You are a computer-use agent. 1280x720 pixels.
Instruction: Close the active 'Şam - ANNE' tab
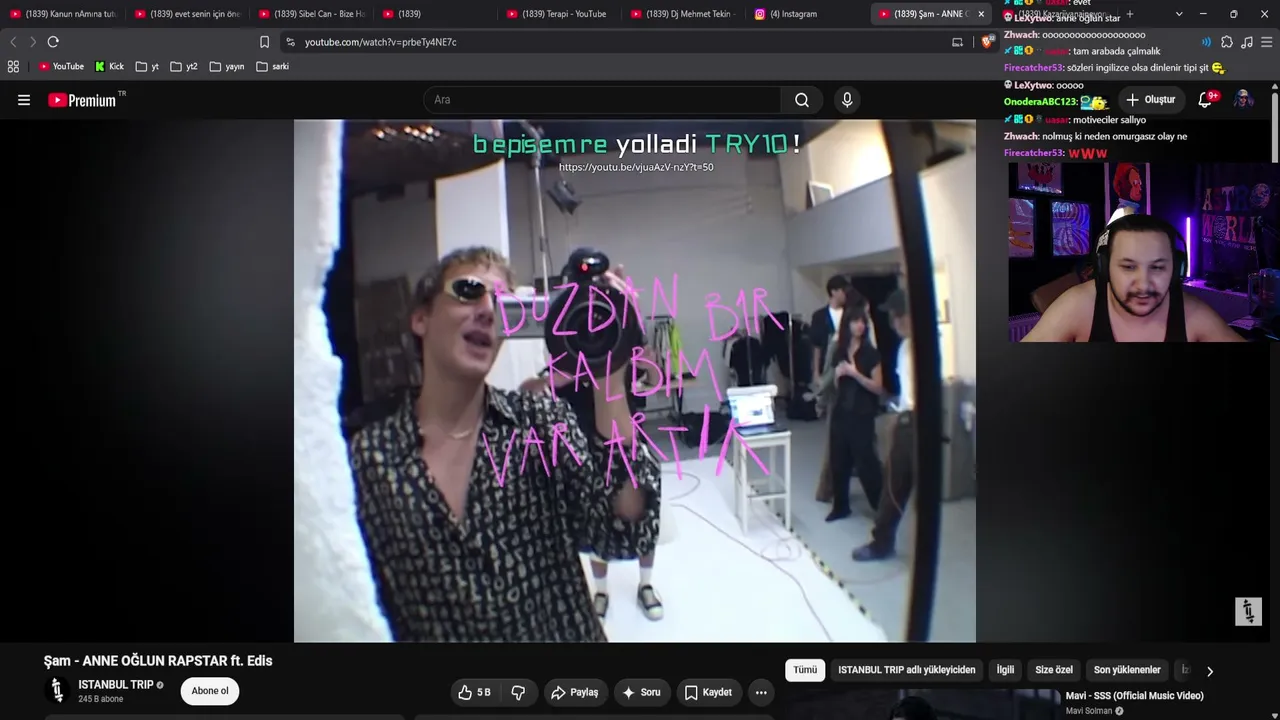pyautogui.click(x=981, y=14)
